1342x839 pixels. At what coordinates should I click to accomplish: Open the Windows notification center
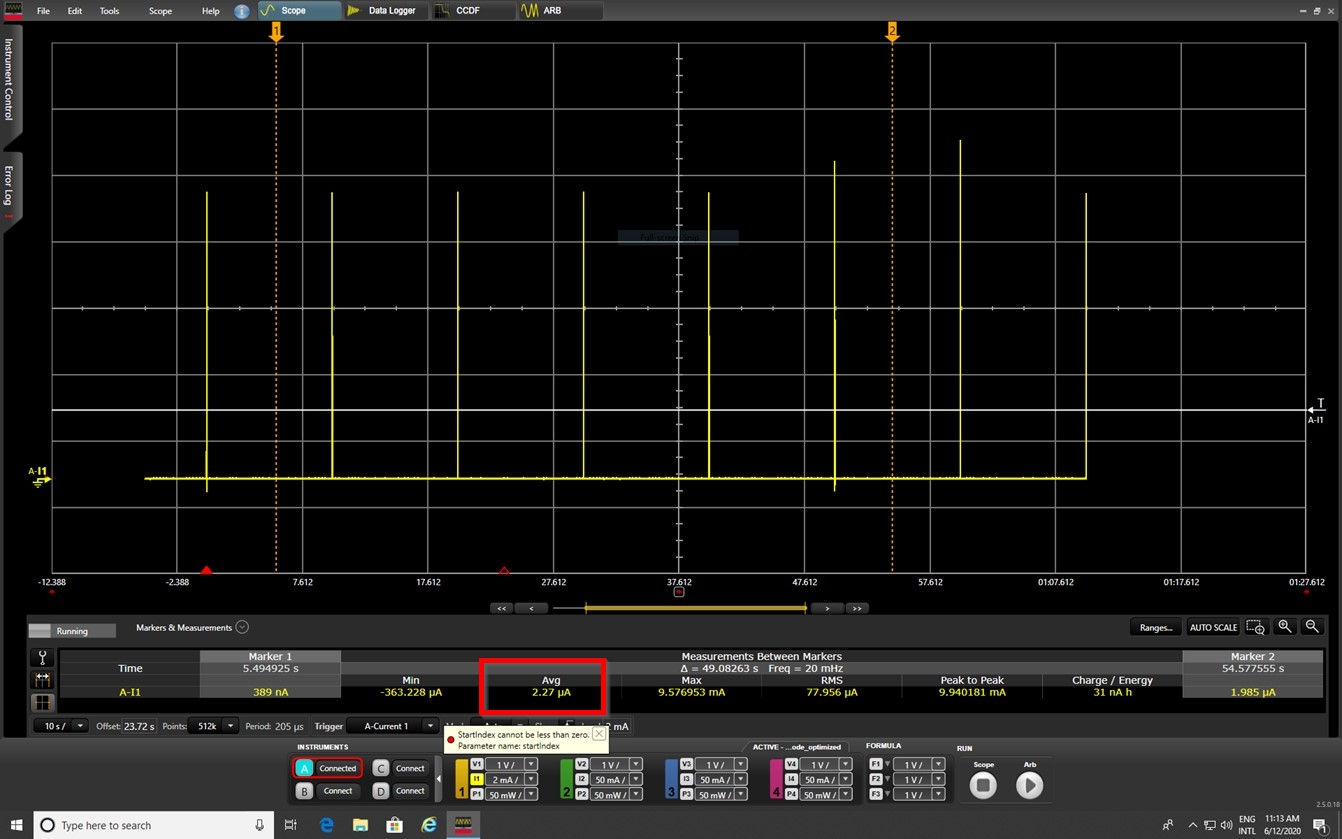click(x=1320, y=825)
